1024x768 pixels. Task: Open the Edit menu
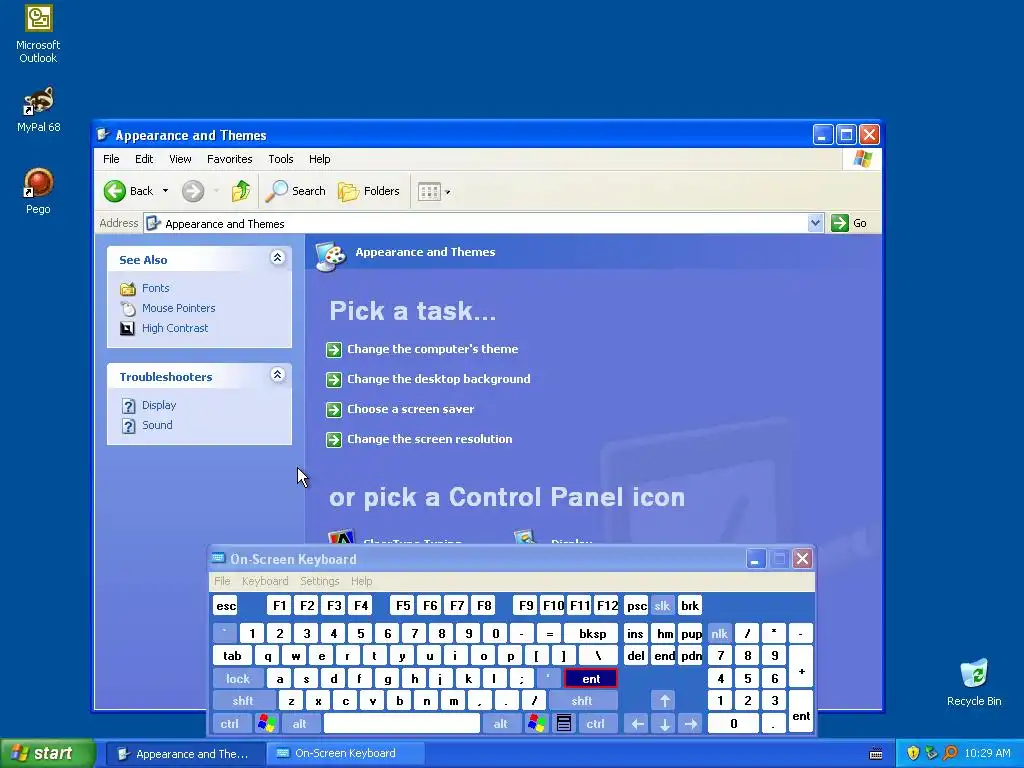[x=144, y=159]
